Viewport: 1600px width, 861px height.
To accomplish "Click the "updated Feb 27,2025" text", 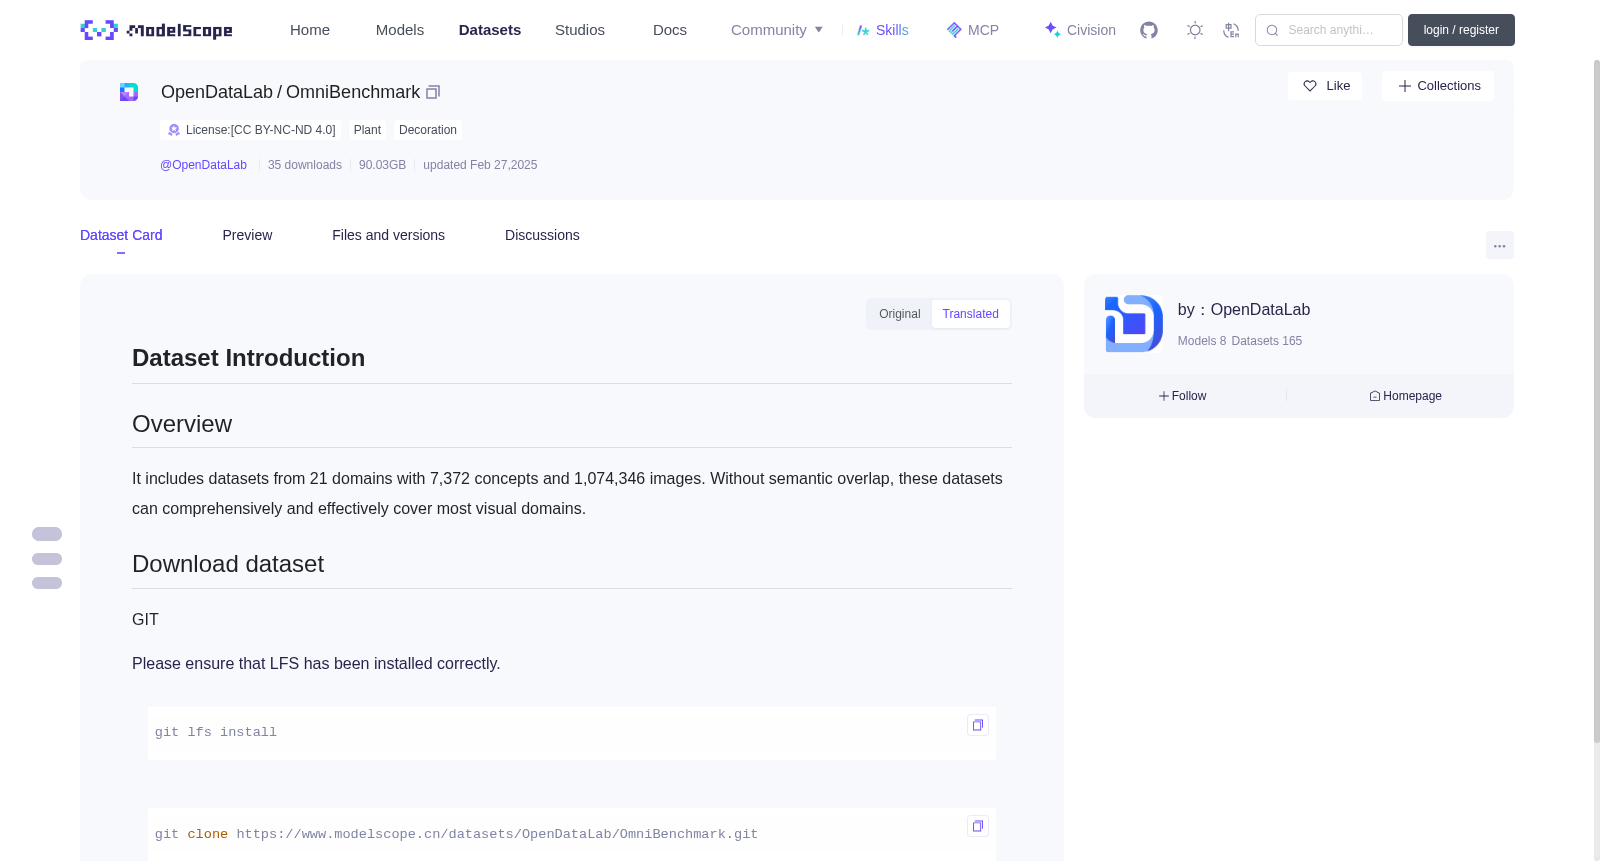I will coord(480,165).
